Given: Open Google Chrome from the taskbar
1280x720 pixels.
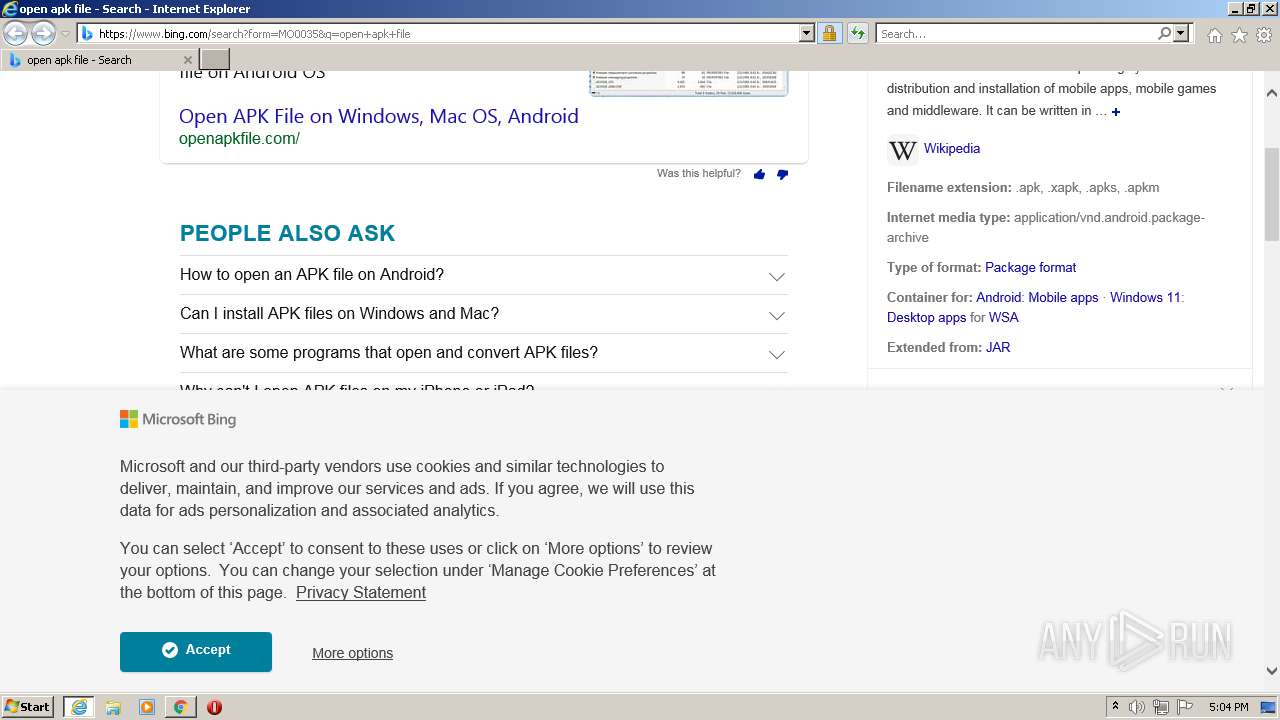Looking at the screenshot, I should 180,707.
